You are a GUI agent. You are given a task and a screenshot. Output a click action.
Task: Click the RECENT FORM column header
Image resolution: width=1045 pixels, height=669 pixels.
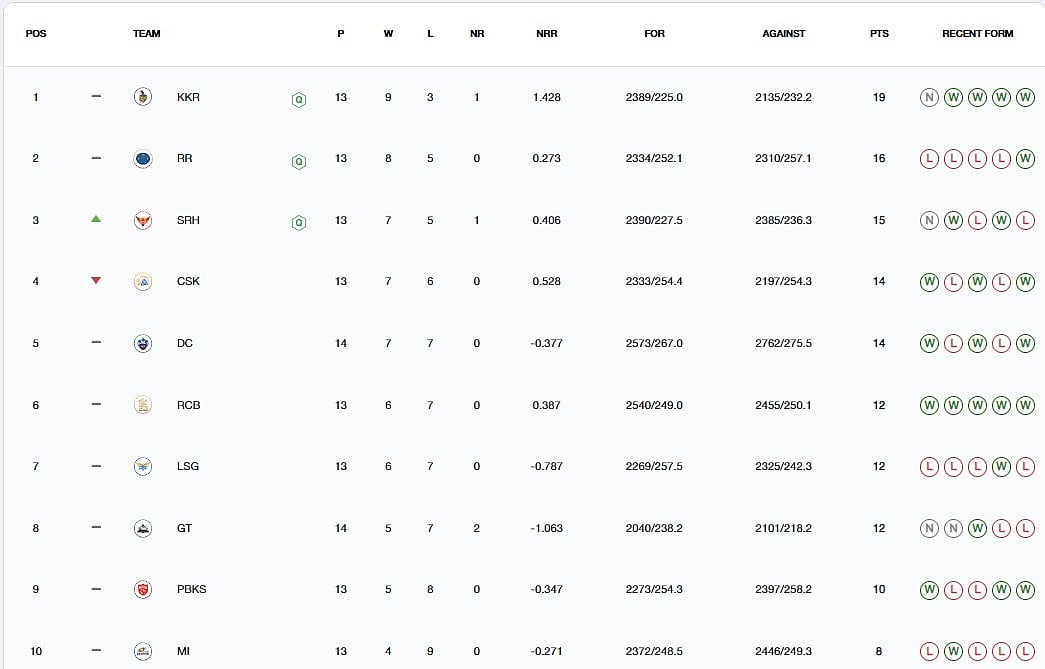click(977, 33)
